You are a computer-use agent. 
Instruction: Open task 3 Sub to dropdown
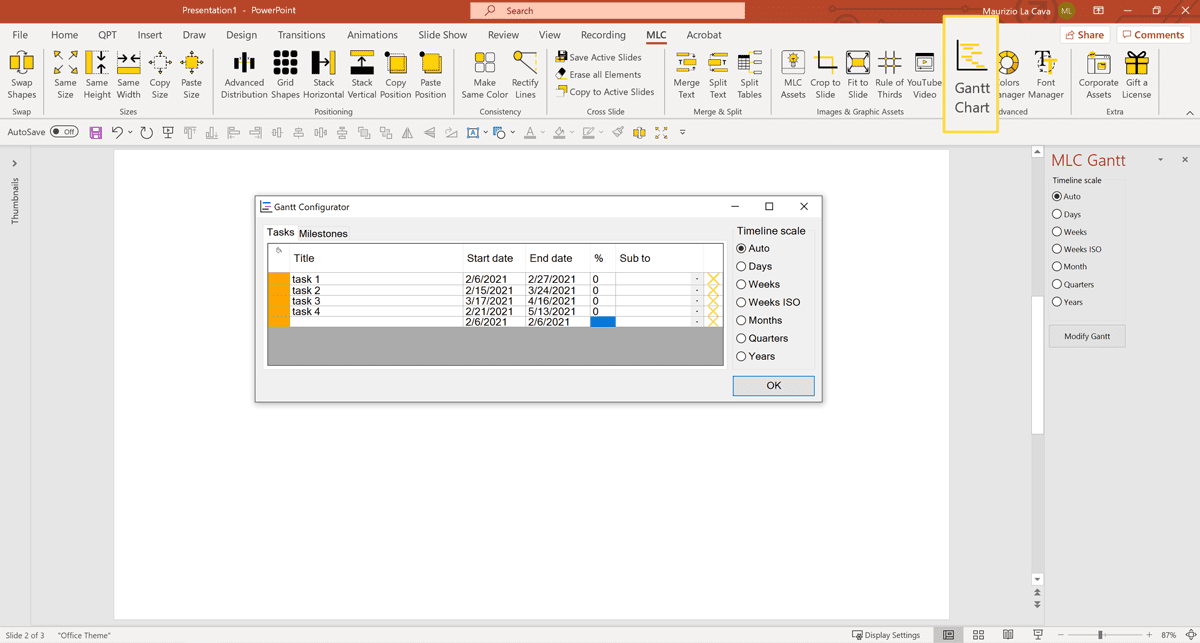pos(697,301)
